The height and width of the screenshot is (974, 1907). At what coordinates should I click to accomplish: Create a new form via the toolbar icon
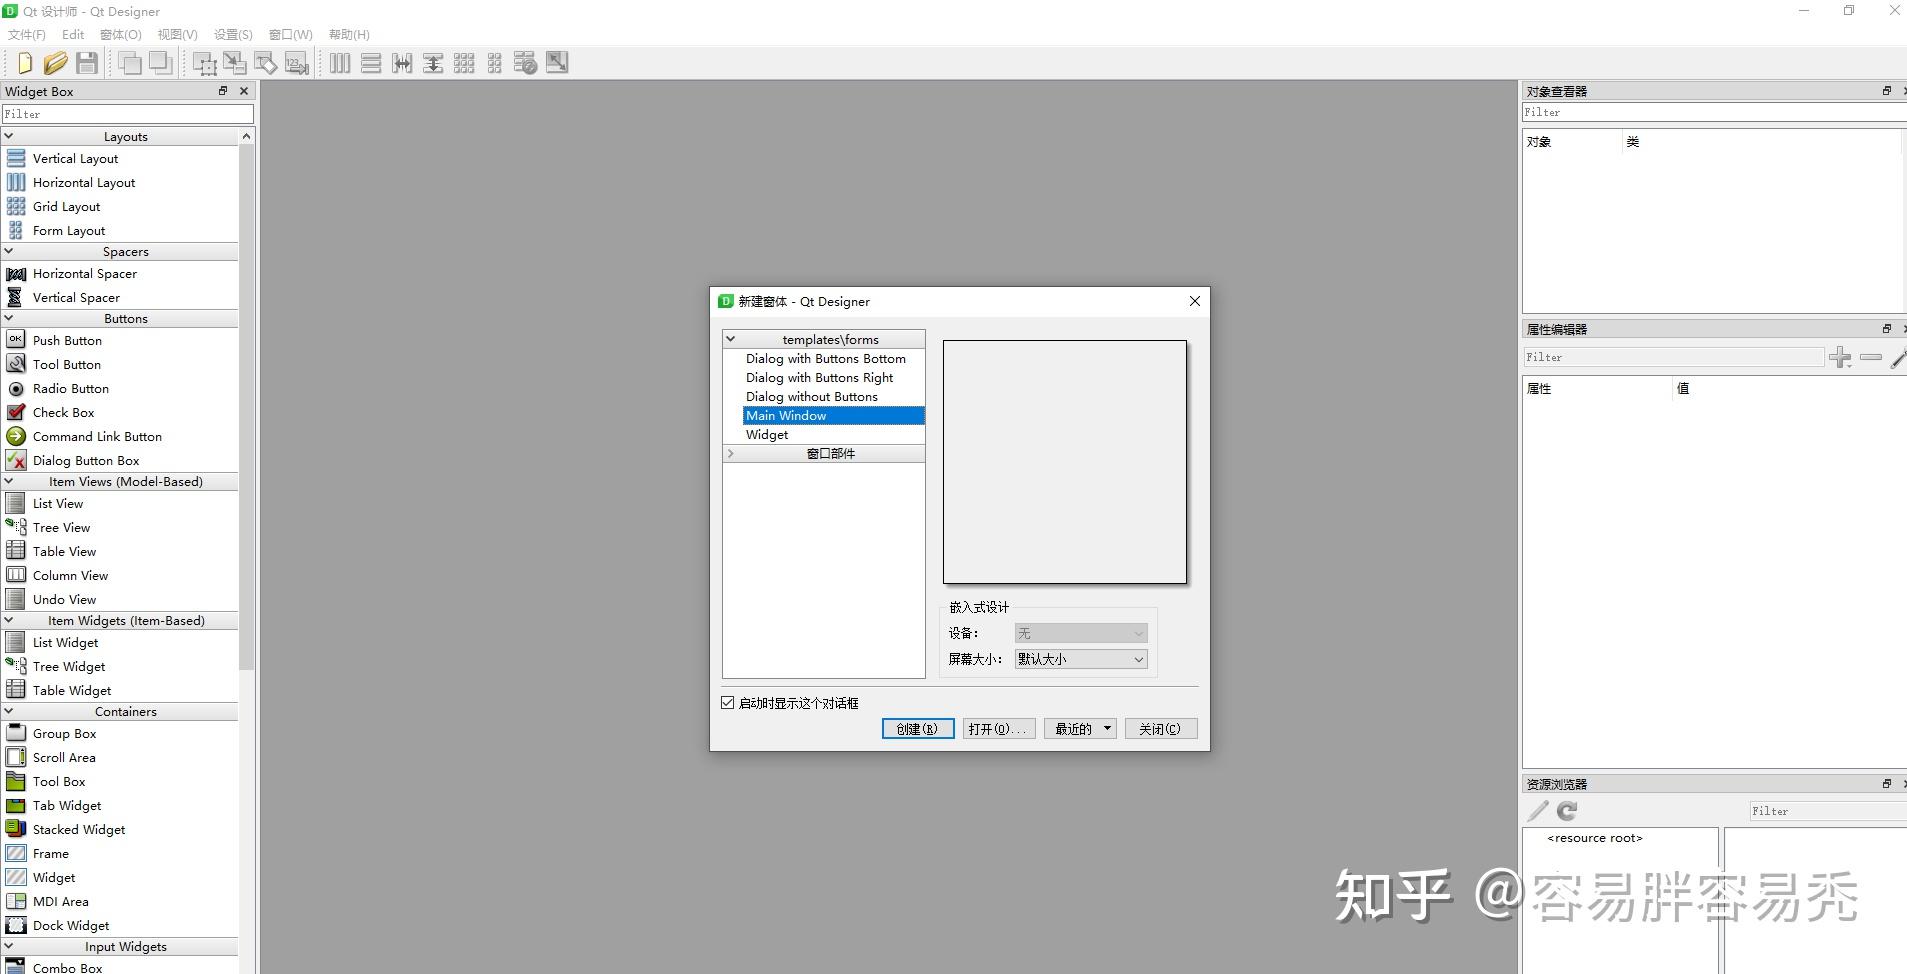(x=24, y=62)
